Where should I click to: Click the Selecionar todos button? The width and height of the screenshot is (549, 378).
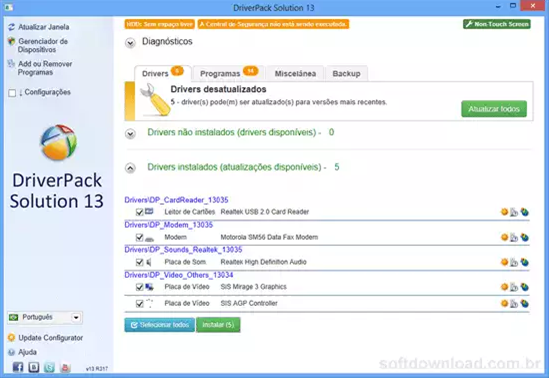160,325
